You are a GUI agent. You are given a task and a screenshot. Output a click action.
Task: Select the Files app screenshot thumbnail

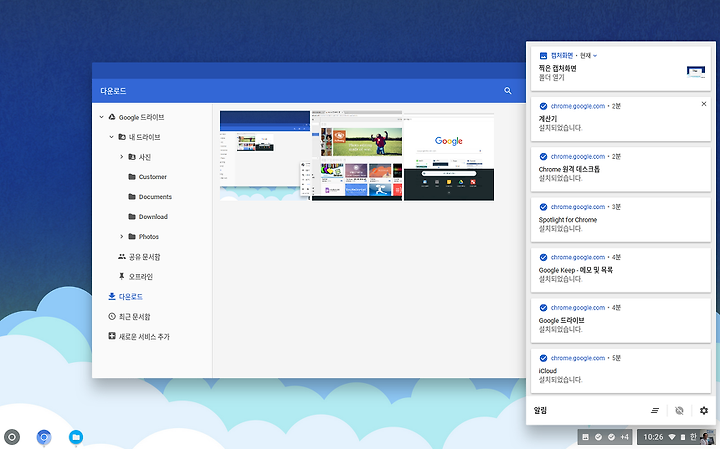[x=265, y=156]
